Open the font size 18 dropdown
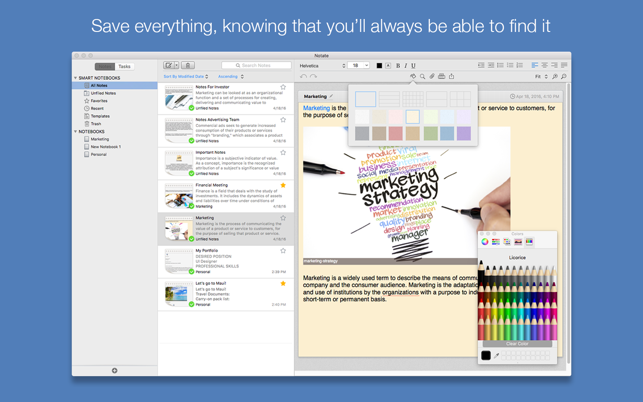643x402 pixels. coord(358,66)
